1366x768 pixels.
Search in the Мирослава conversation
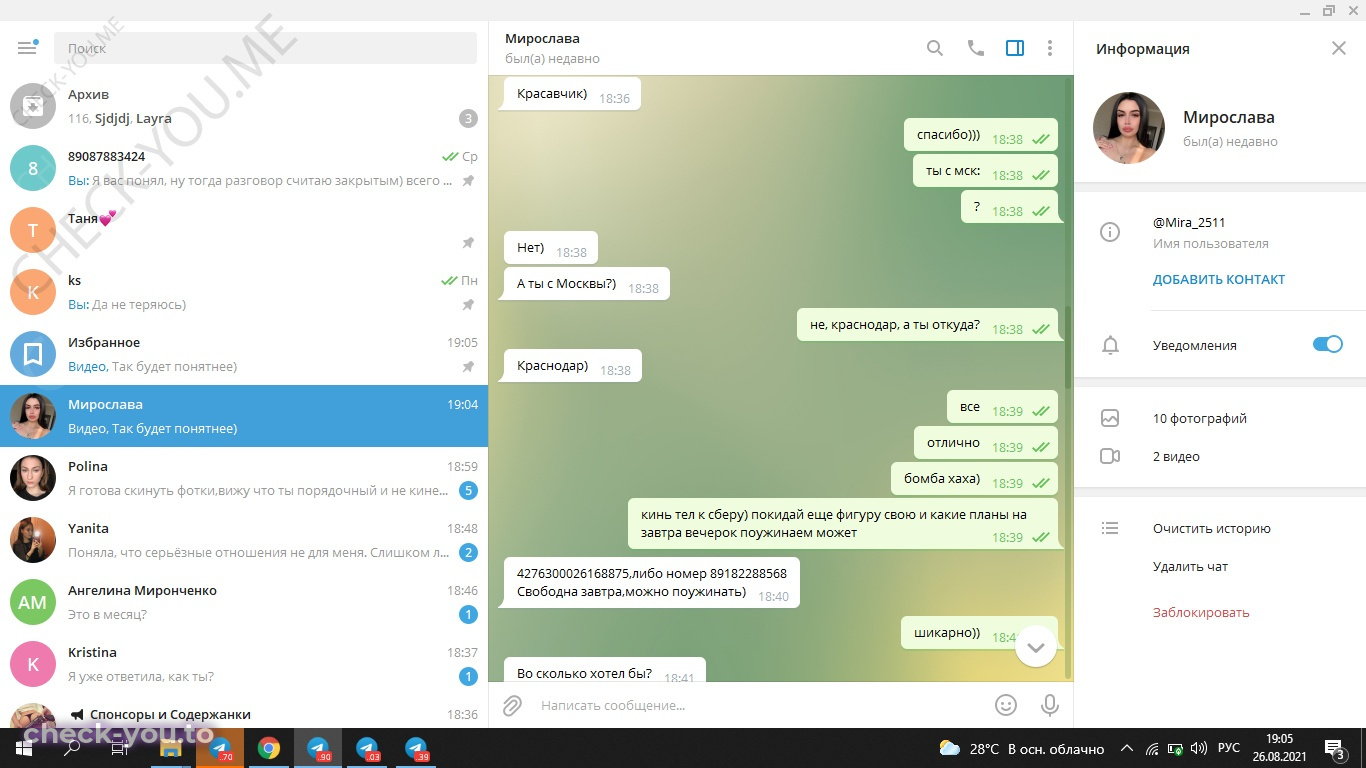[935, 48]
